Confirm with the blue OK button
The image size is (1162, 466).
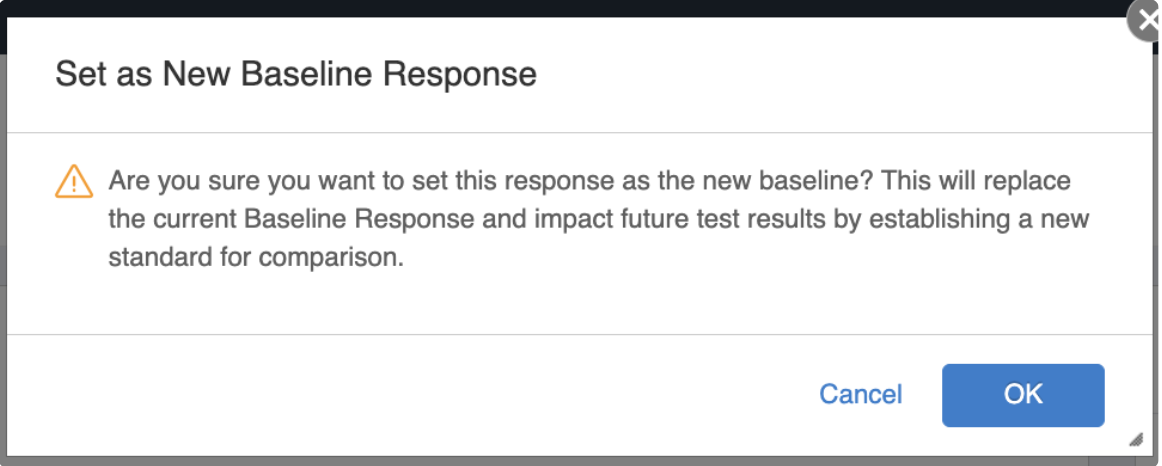click(1022, 395)
